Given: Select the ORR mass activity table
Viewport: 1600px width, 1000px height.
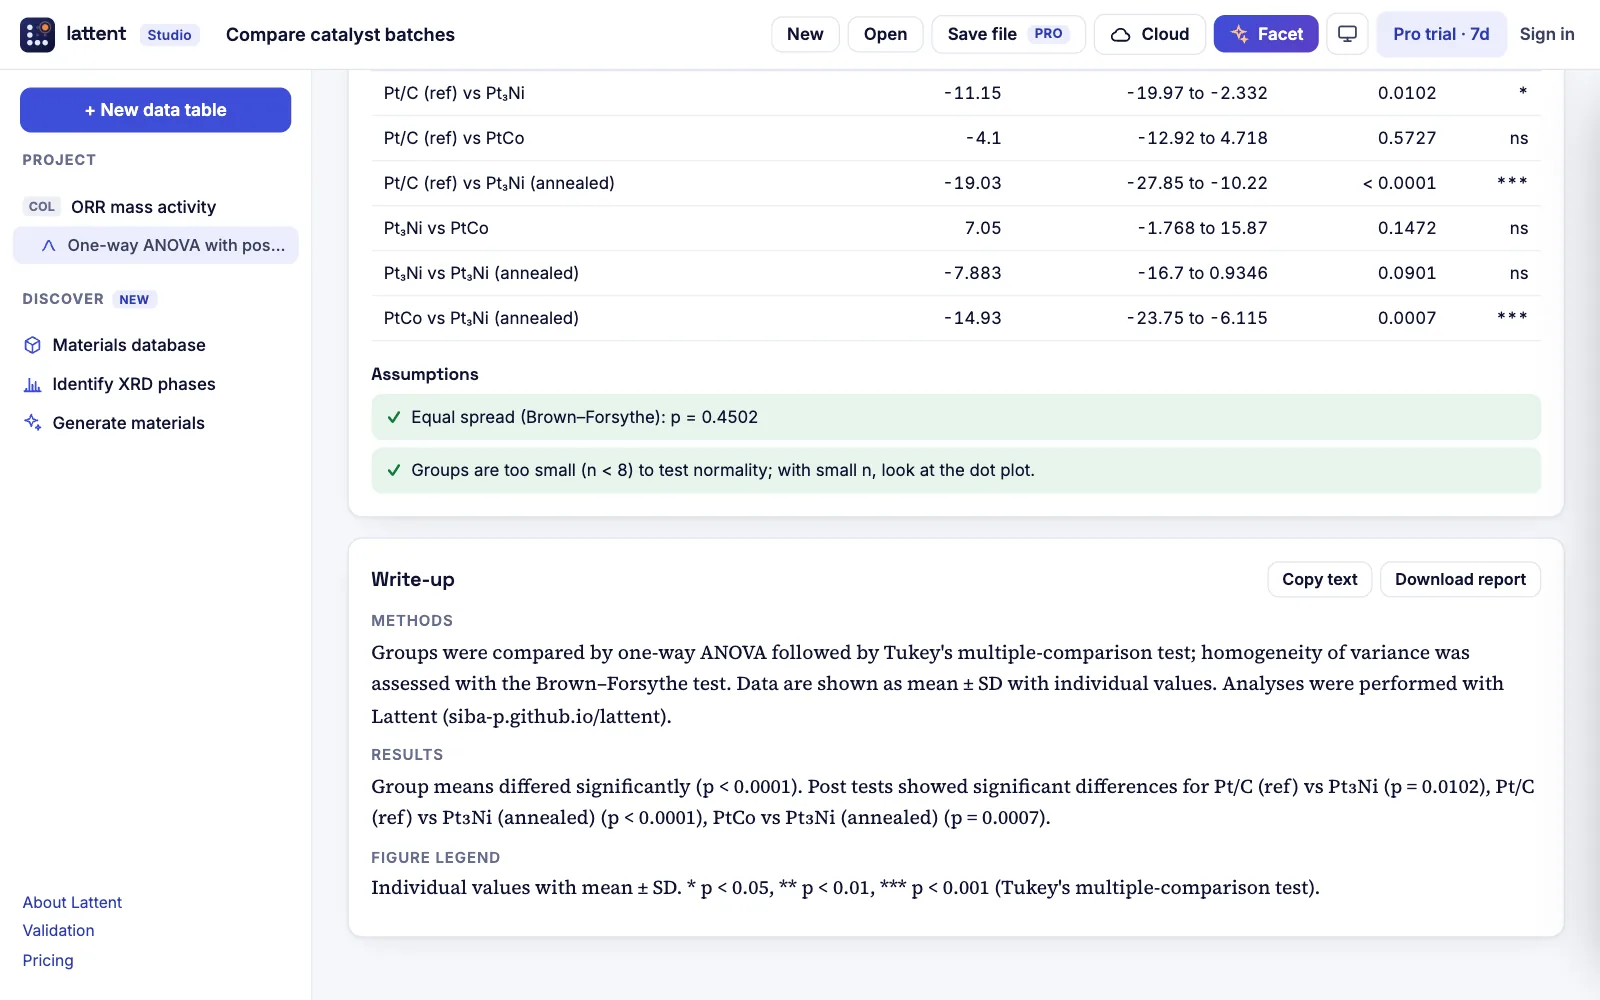Looking at the screenshot, I should coord(156,207).
